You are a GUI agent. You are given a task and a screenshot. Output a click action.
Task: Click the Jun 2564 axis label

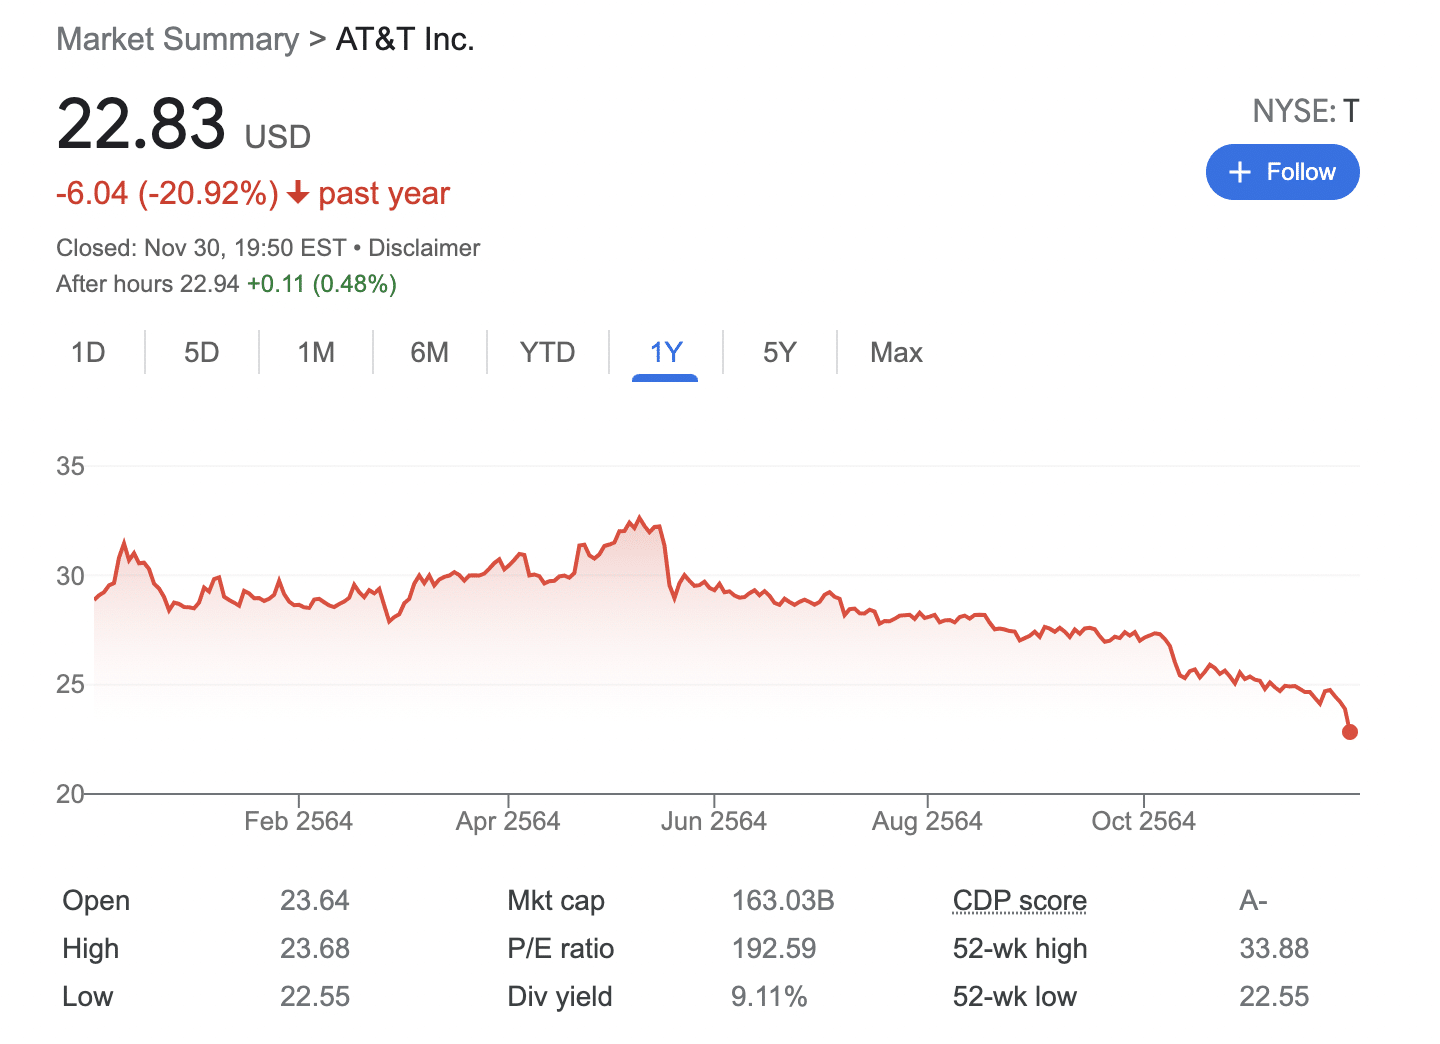(x=713, y=821)
